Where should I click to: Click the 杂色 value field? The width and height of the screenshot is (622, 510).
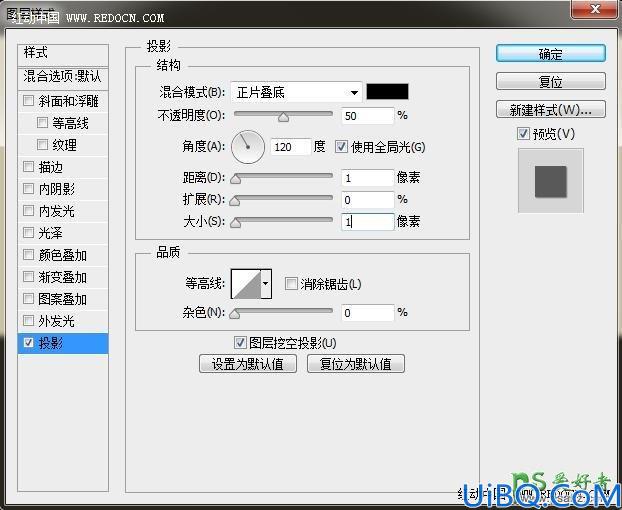(x=368, y=313)
